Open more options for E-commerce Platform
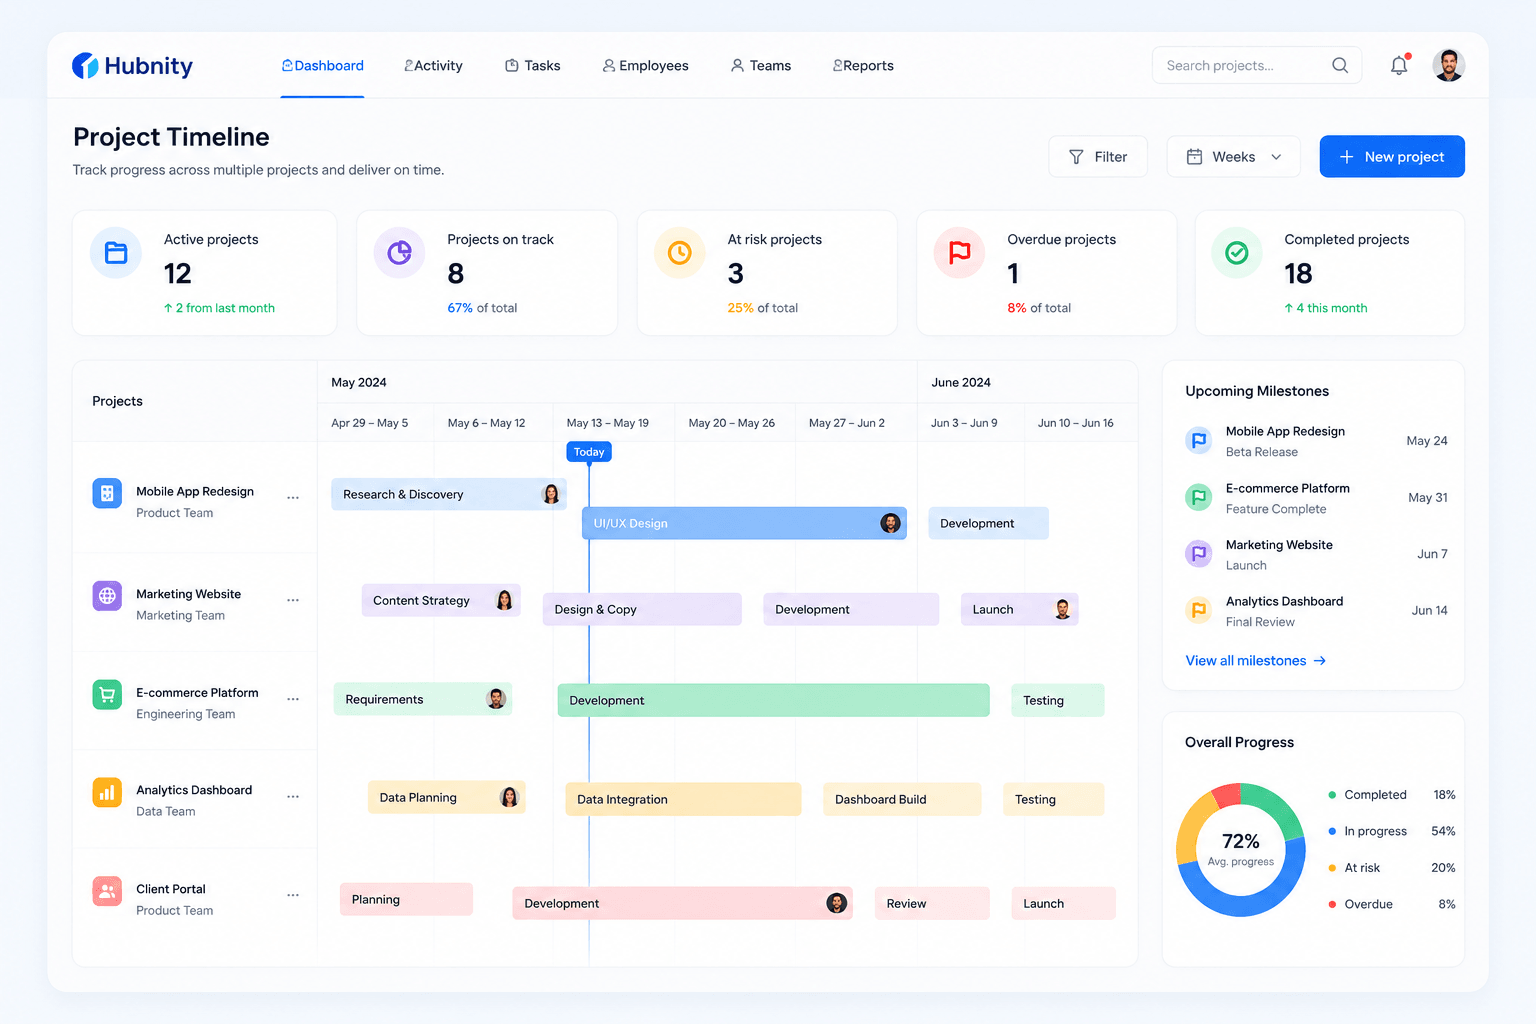Viewport: 1536px width, 1024px height. pos(293,700)
